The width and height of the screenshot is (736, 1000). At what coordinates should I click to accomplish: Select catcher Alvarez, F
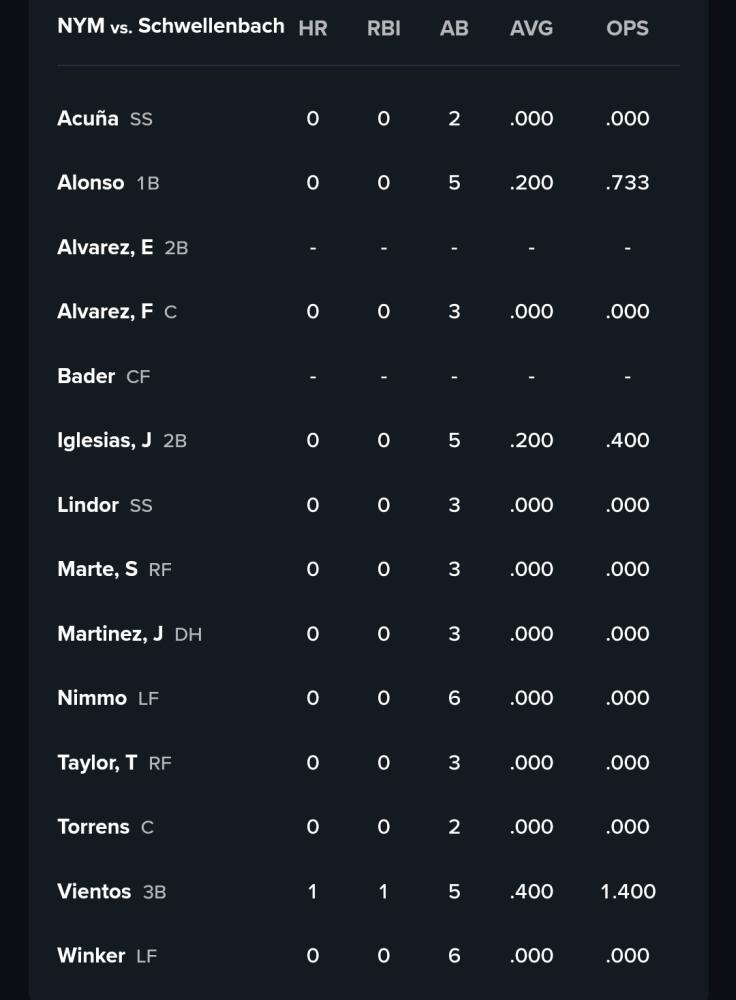(105, 312)
